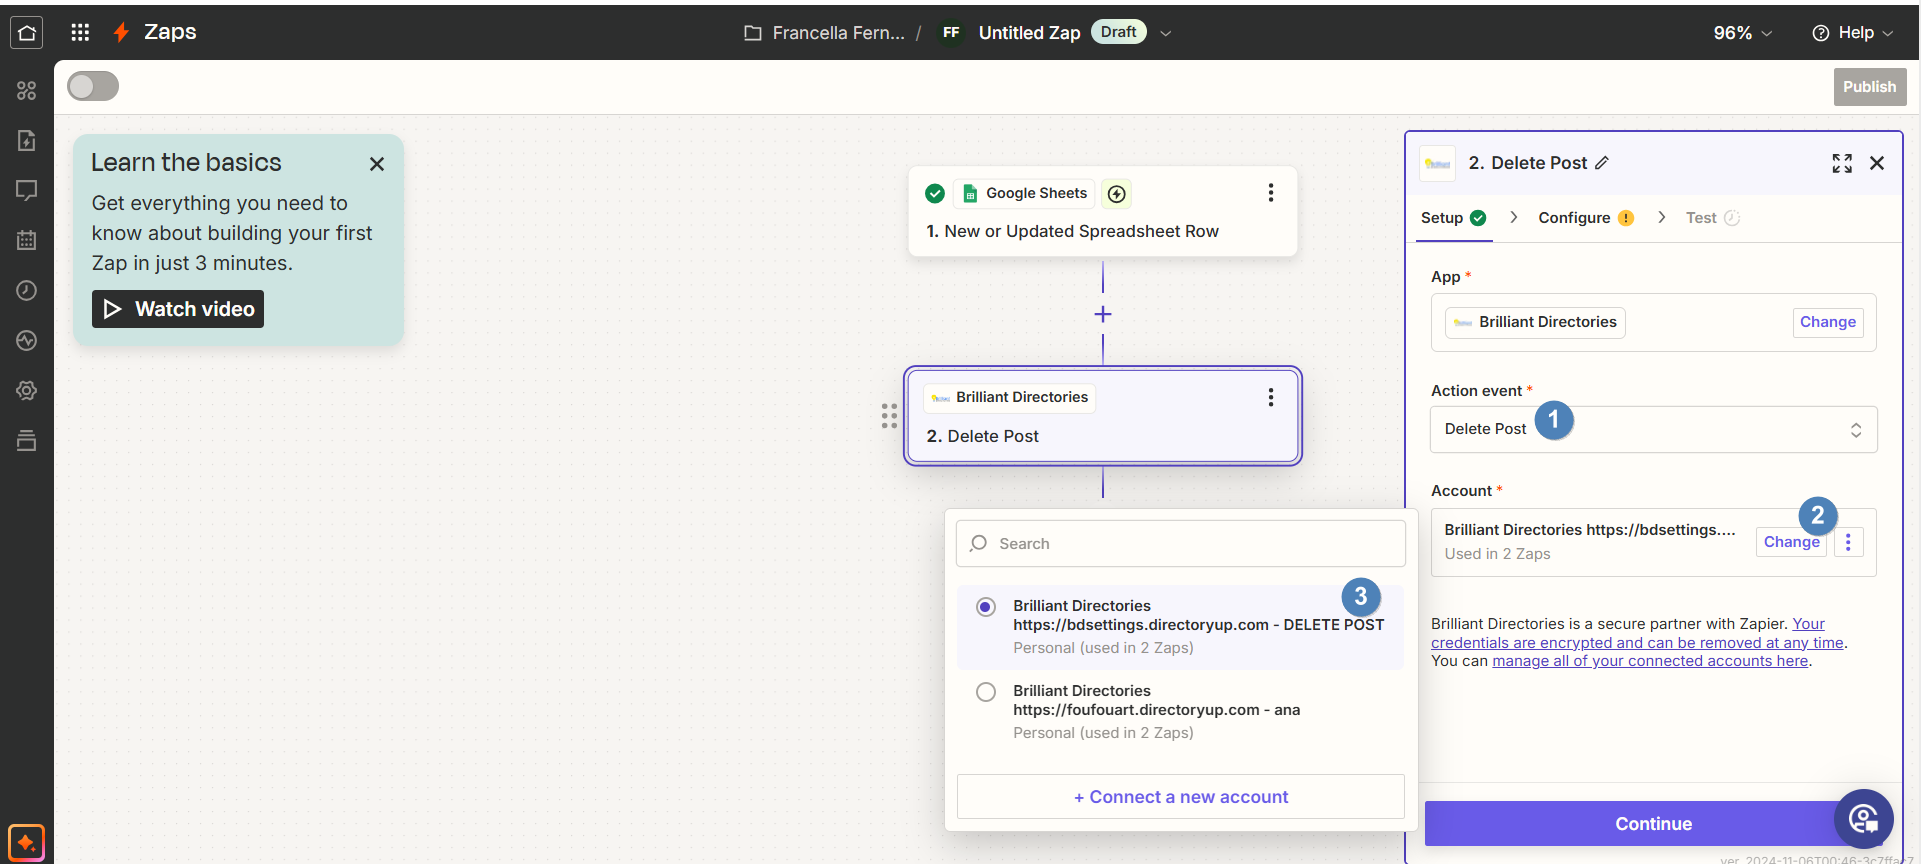Expand the step panel to fullscreen
The height and width of the screenshot is (864, 1921).
(x=1842, y=163)
